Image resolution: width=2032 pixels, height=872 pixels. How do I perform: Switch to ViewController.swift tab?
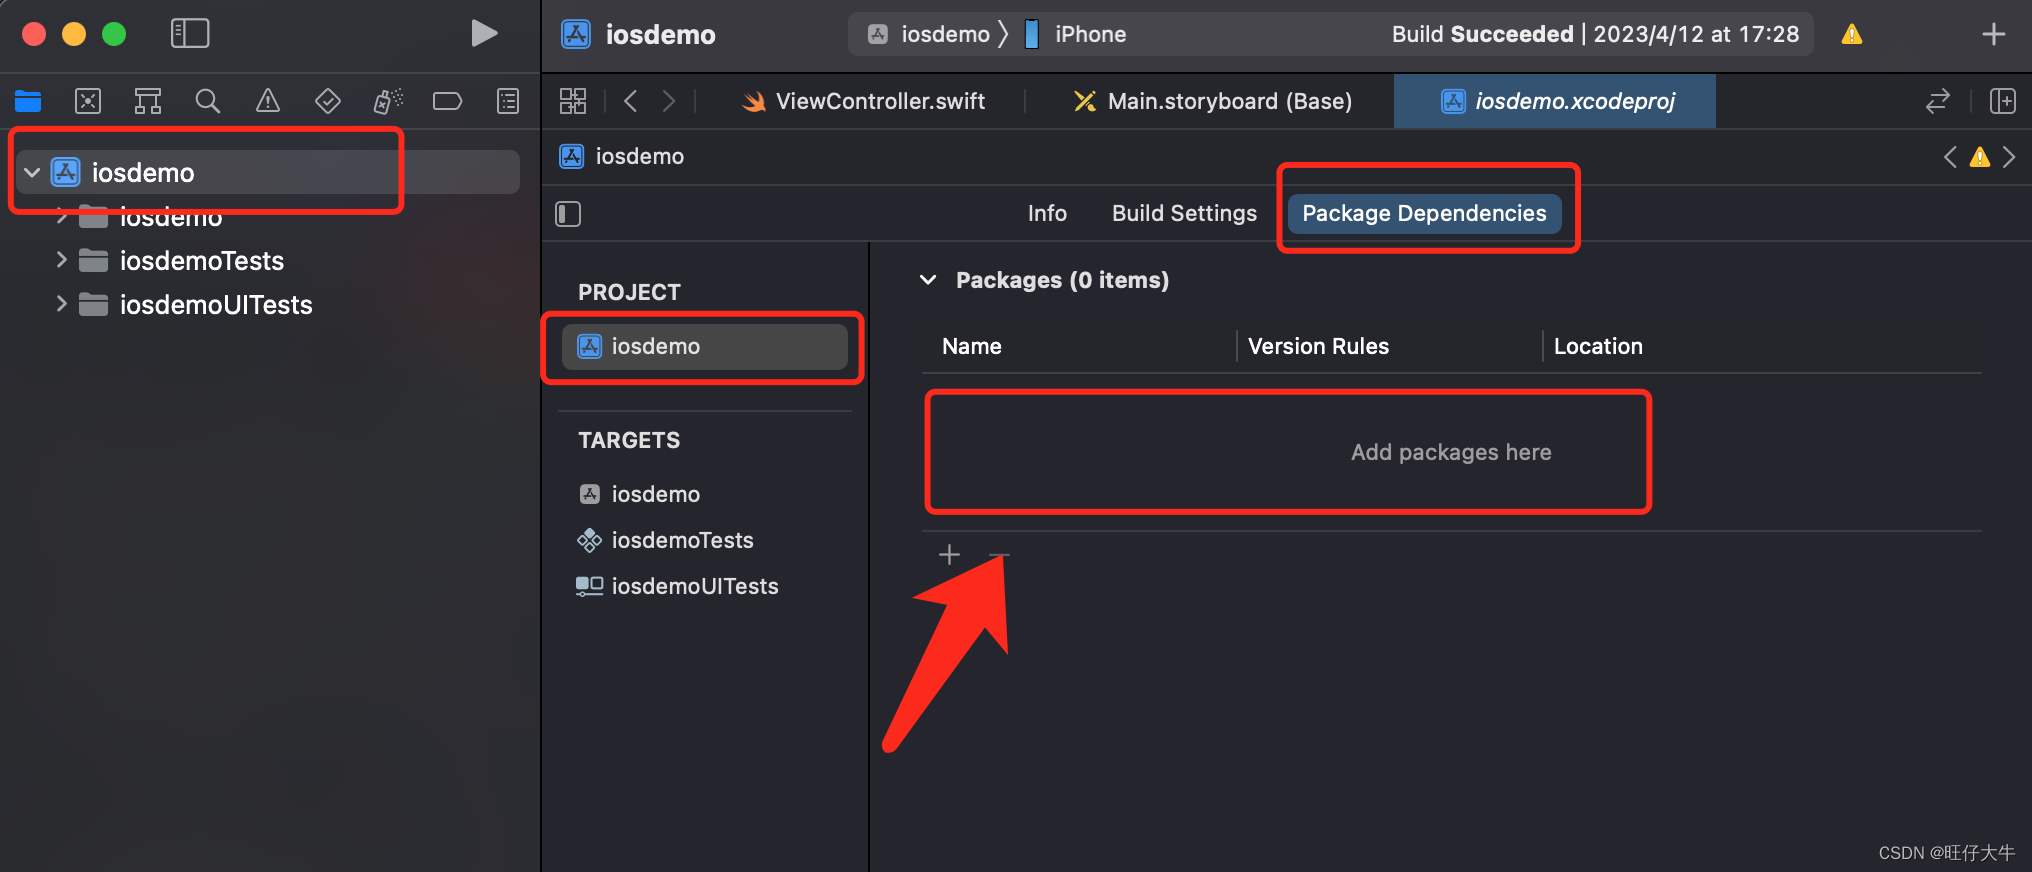[863, 101]
